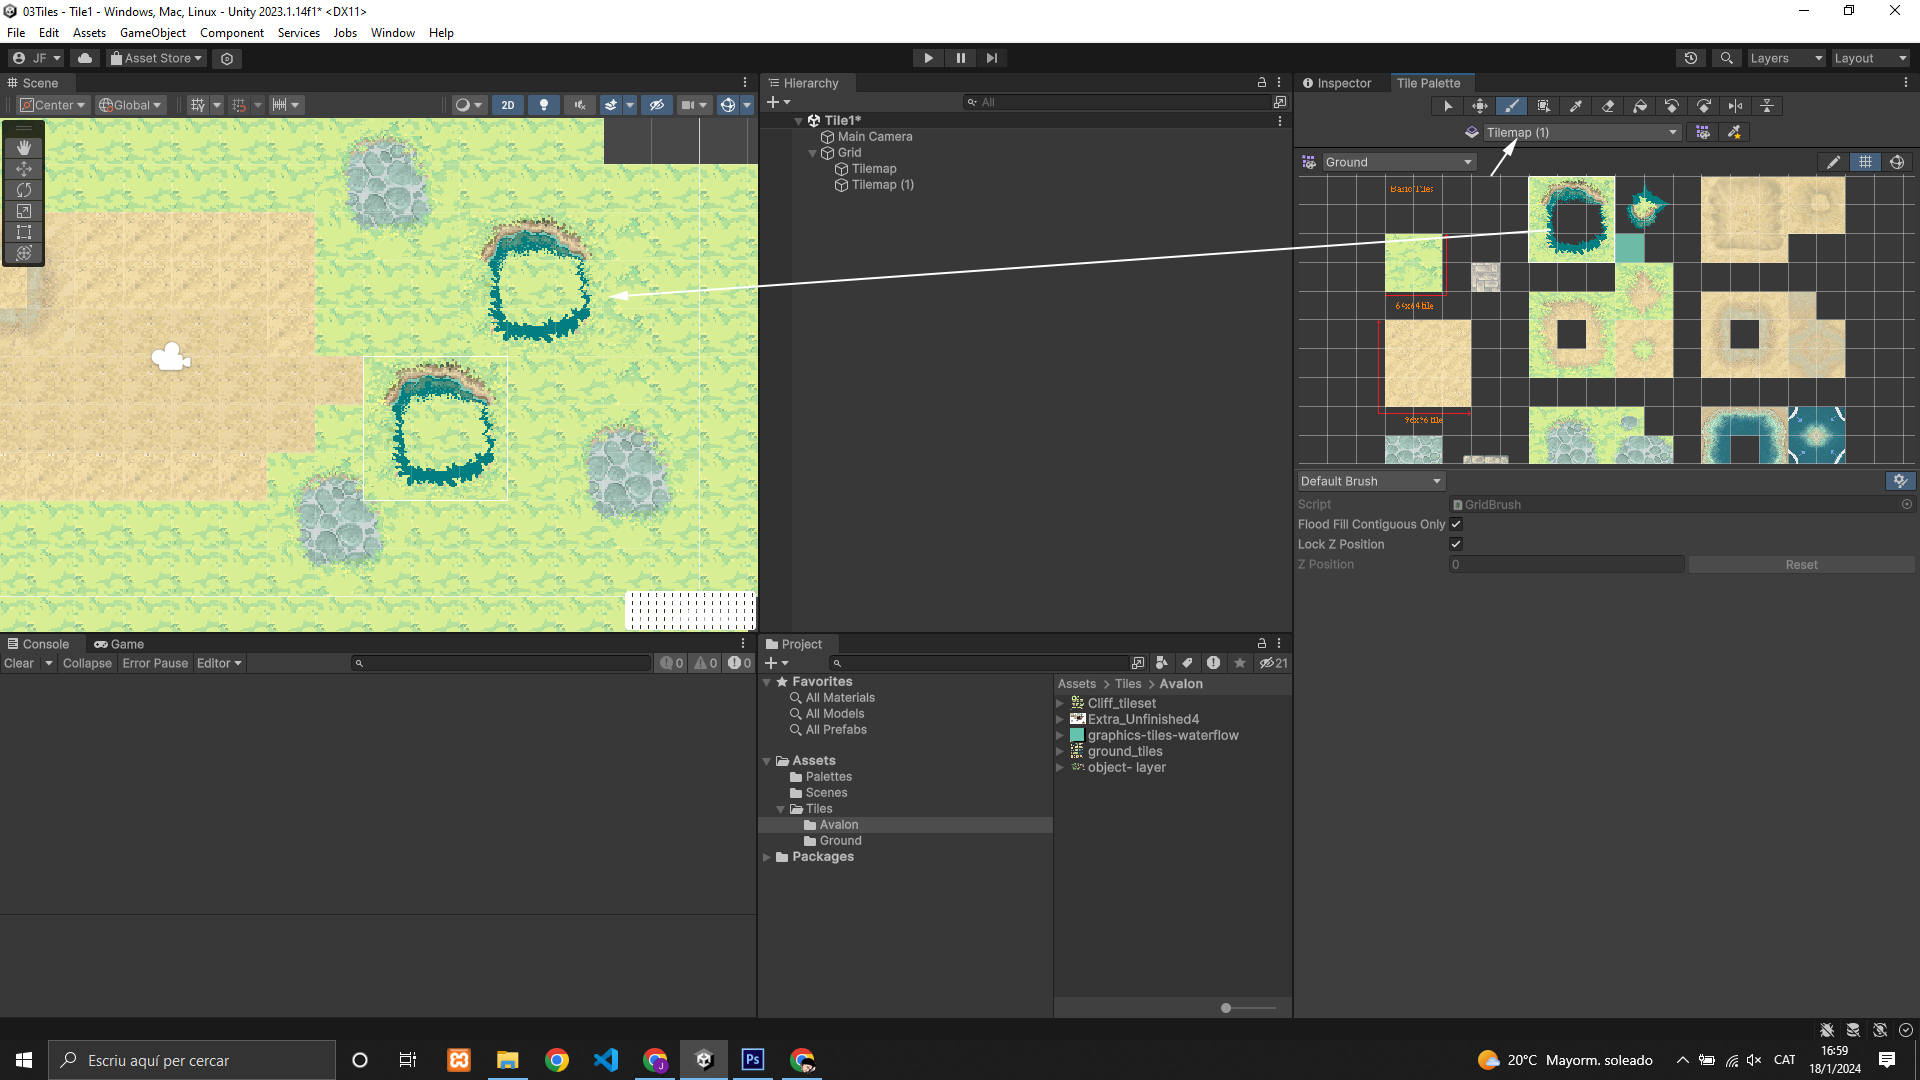This screenshot has height=1080, width=1920.
Task: Click the Flip X mirror tool
Action: 1736,106
